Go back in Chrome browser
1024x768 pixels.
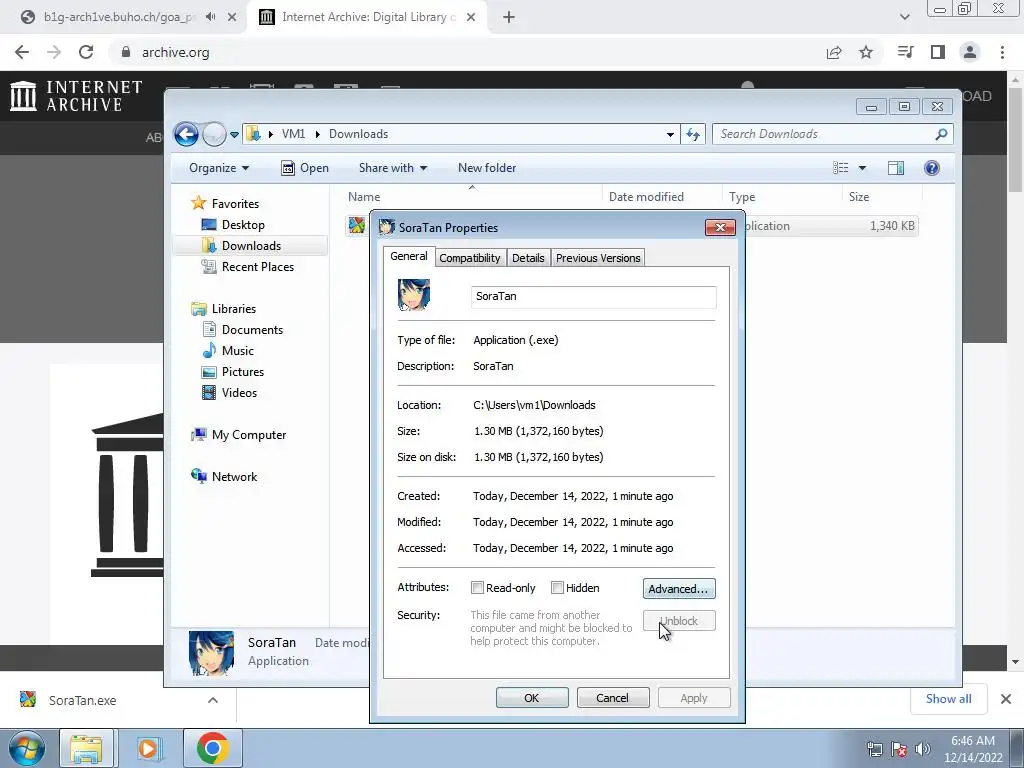[x=22, y=52]
